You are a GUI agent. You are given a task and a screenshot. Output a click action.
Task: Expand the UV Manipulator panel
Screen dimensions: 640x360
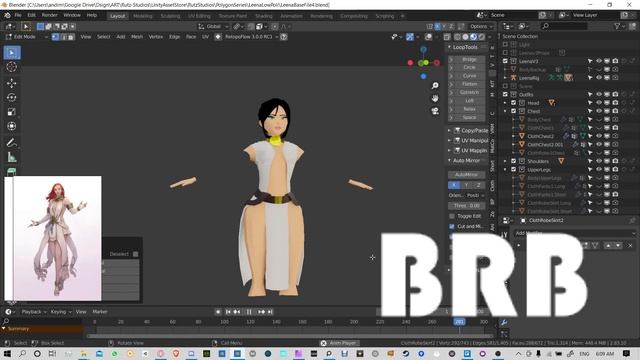[x=468, y=140]
